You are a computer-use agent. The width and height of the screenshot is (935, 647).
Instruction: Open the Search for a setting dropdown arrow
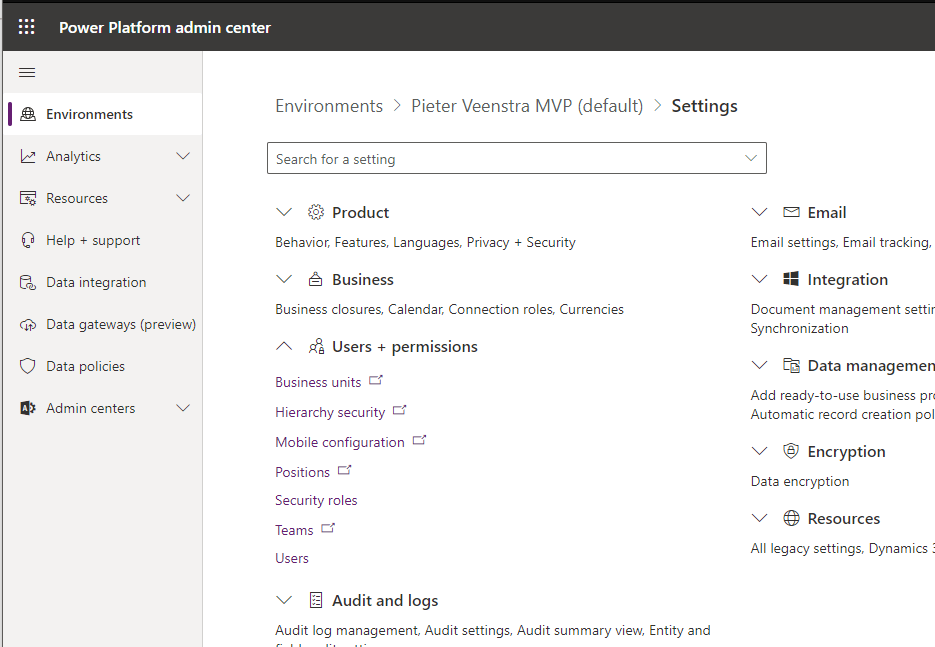coord(751,158)
